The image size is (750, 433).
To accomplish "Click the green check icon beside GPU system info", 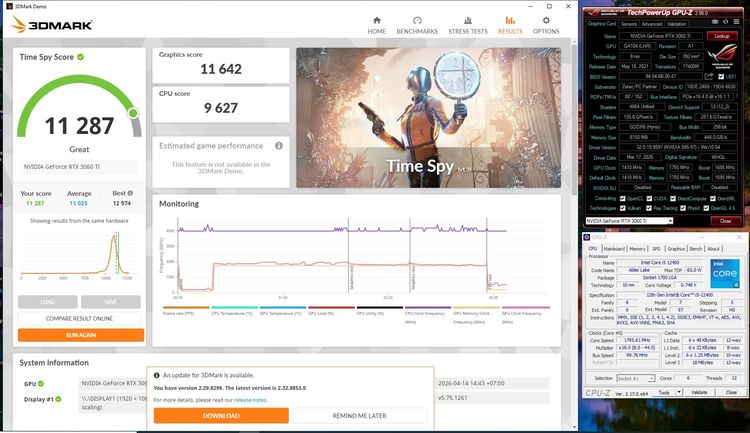I will 41,384.
